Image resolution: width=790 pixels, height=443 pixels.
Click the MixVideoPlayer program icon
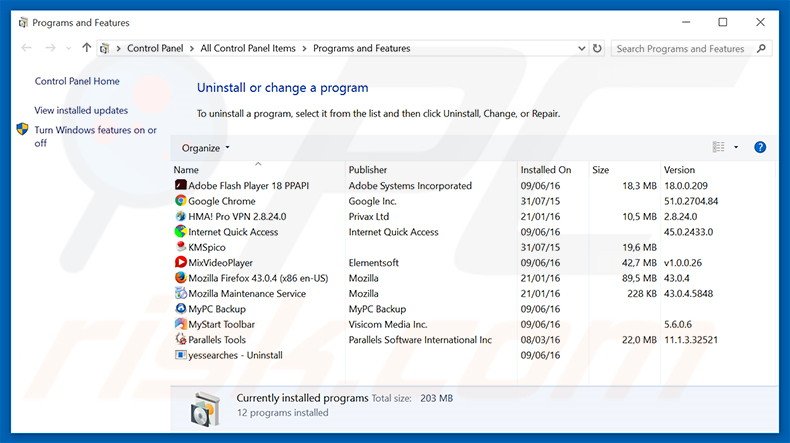click(x=180, y=262)
